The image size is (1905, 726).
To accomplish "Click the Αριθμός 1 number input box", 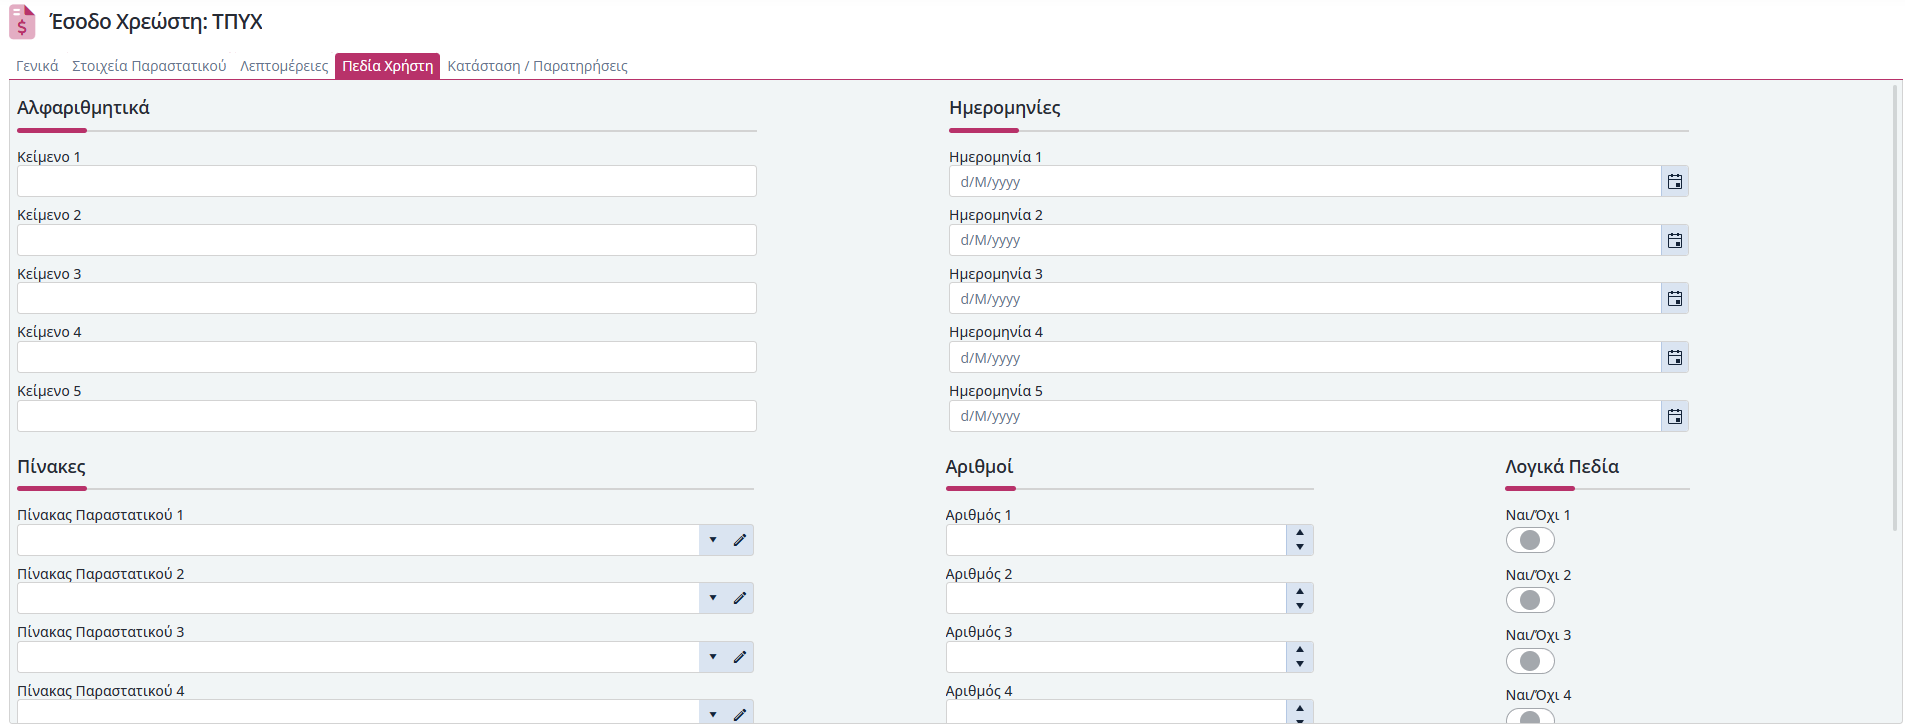I will click(x=1116, y=540).
